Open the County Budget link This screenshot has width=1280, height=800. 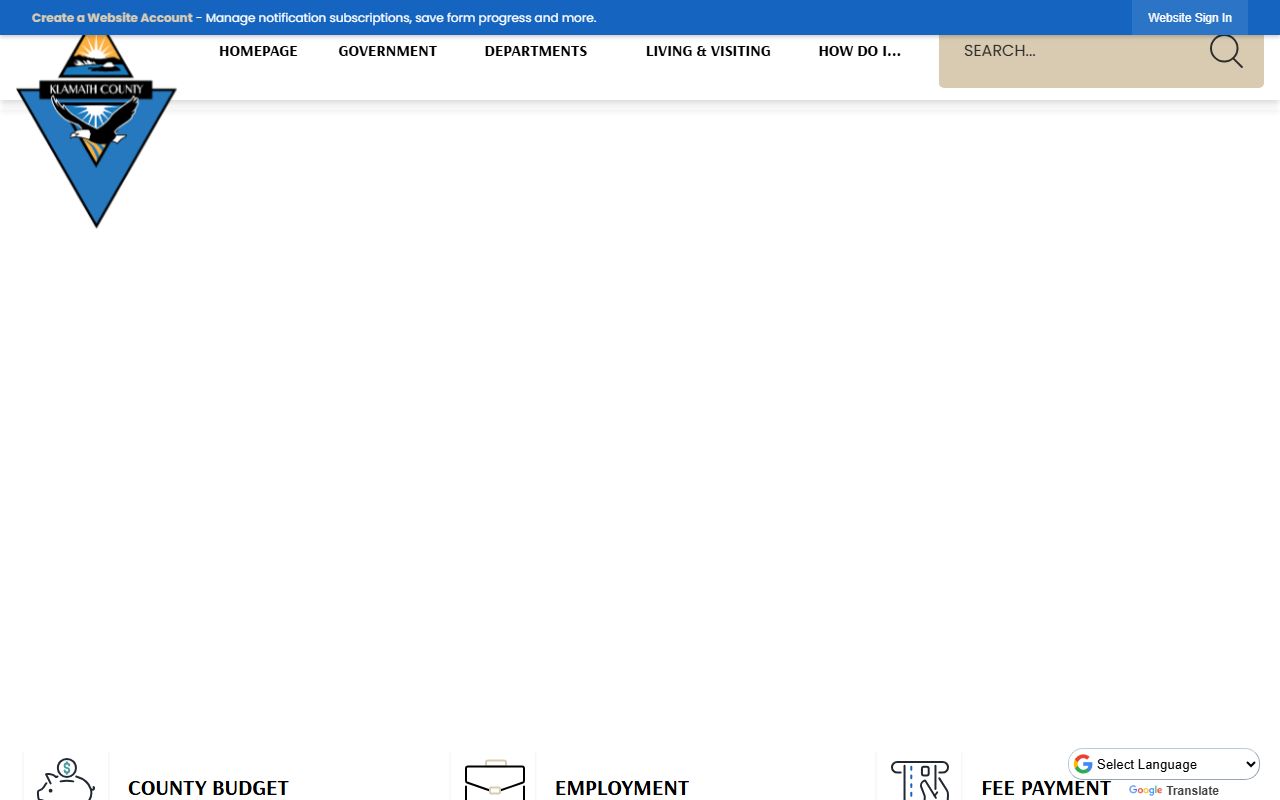point(208,788)
